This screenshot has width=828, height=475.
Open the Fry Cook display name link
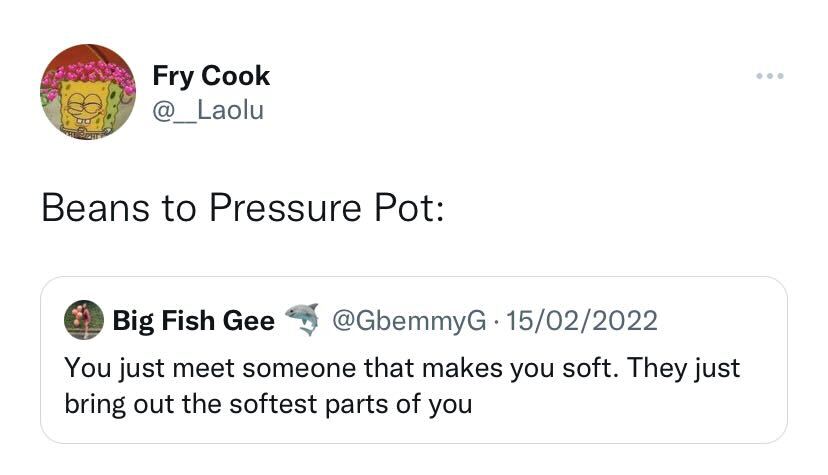pyautogui.click(x=211, y=76)
